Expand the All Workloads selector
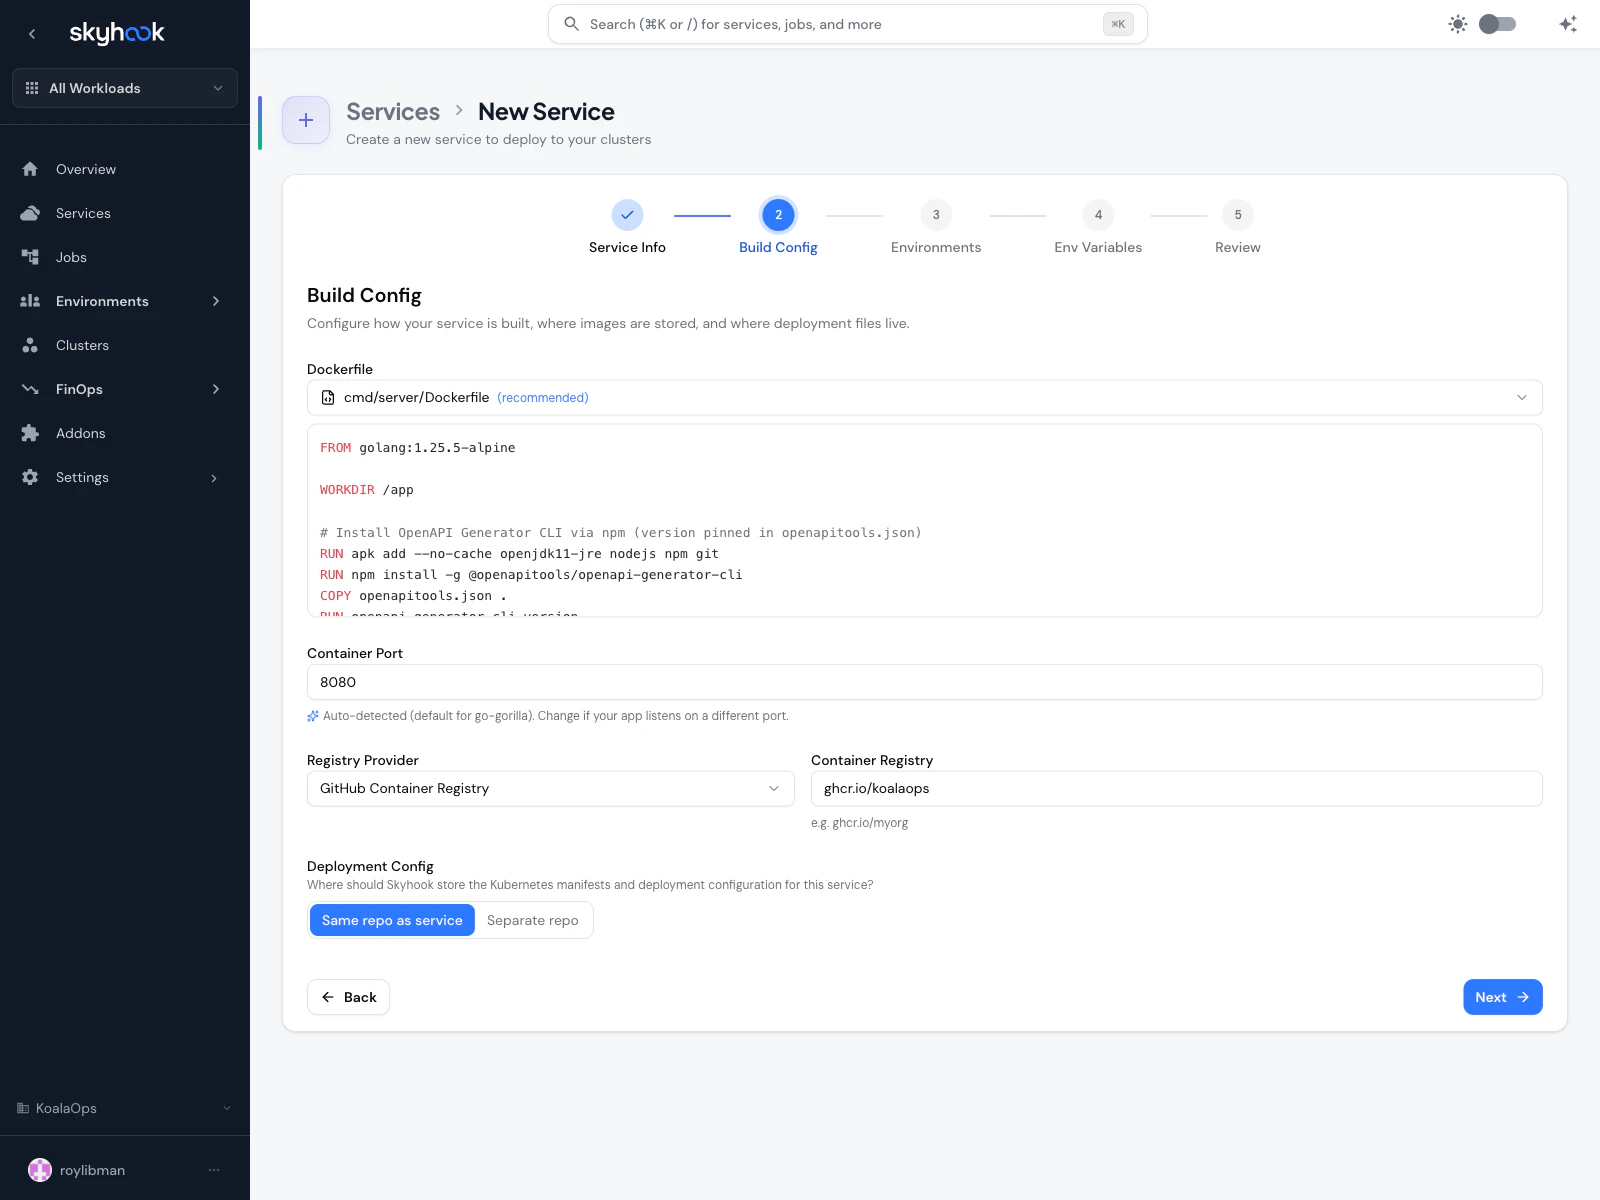Viewport: 1600px width, 1200px height. coord(124,88)
